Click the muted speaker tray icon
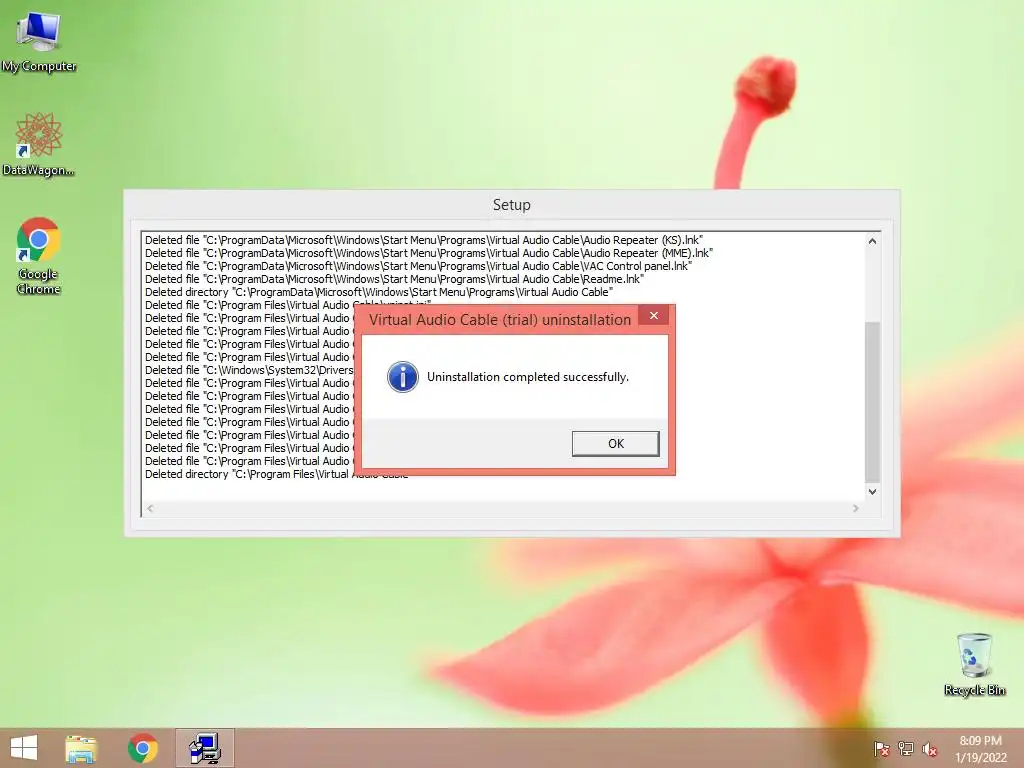This screenshot has width=1024, height=768. [929, 749]
